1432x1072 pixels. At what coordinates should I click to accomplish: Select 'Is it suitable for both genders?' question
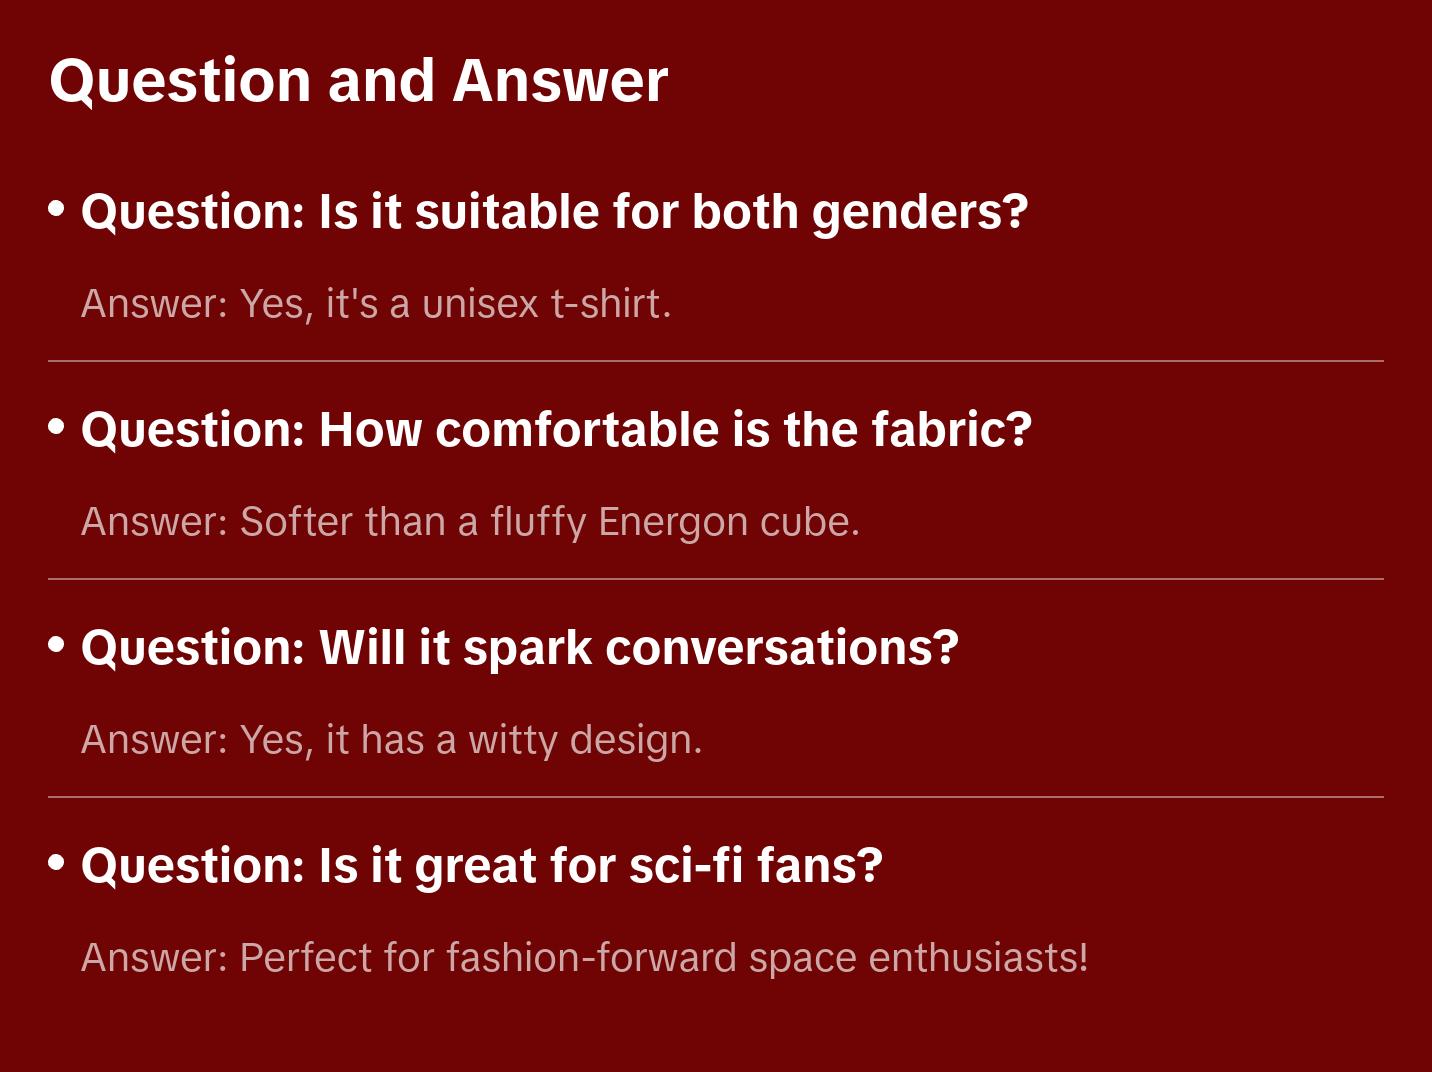point(554,212)
